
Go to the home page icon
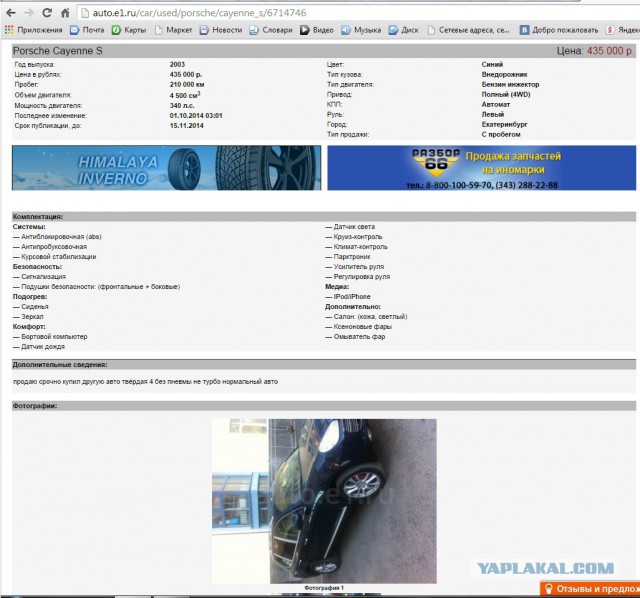[65, 13]
